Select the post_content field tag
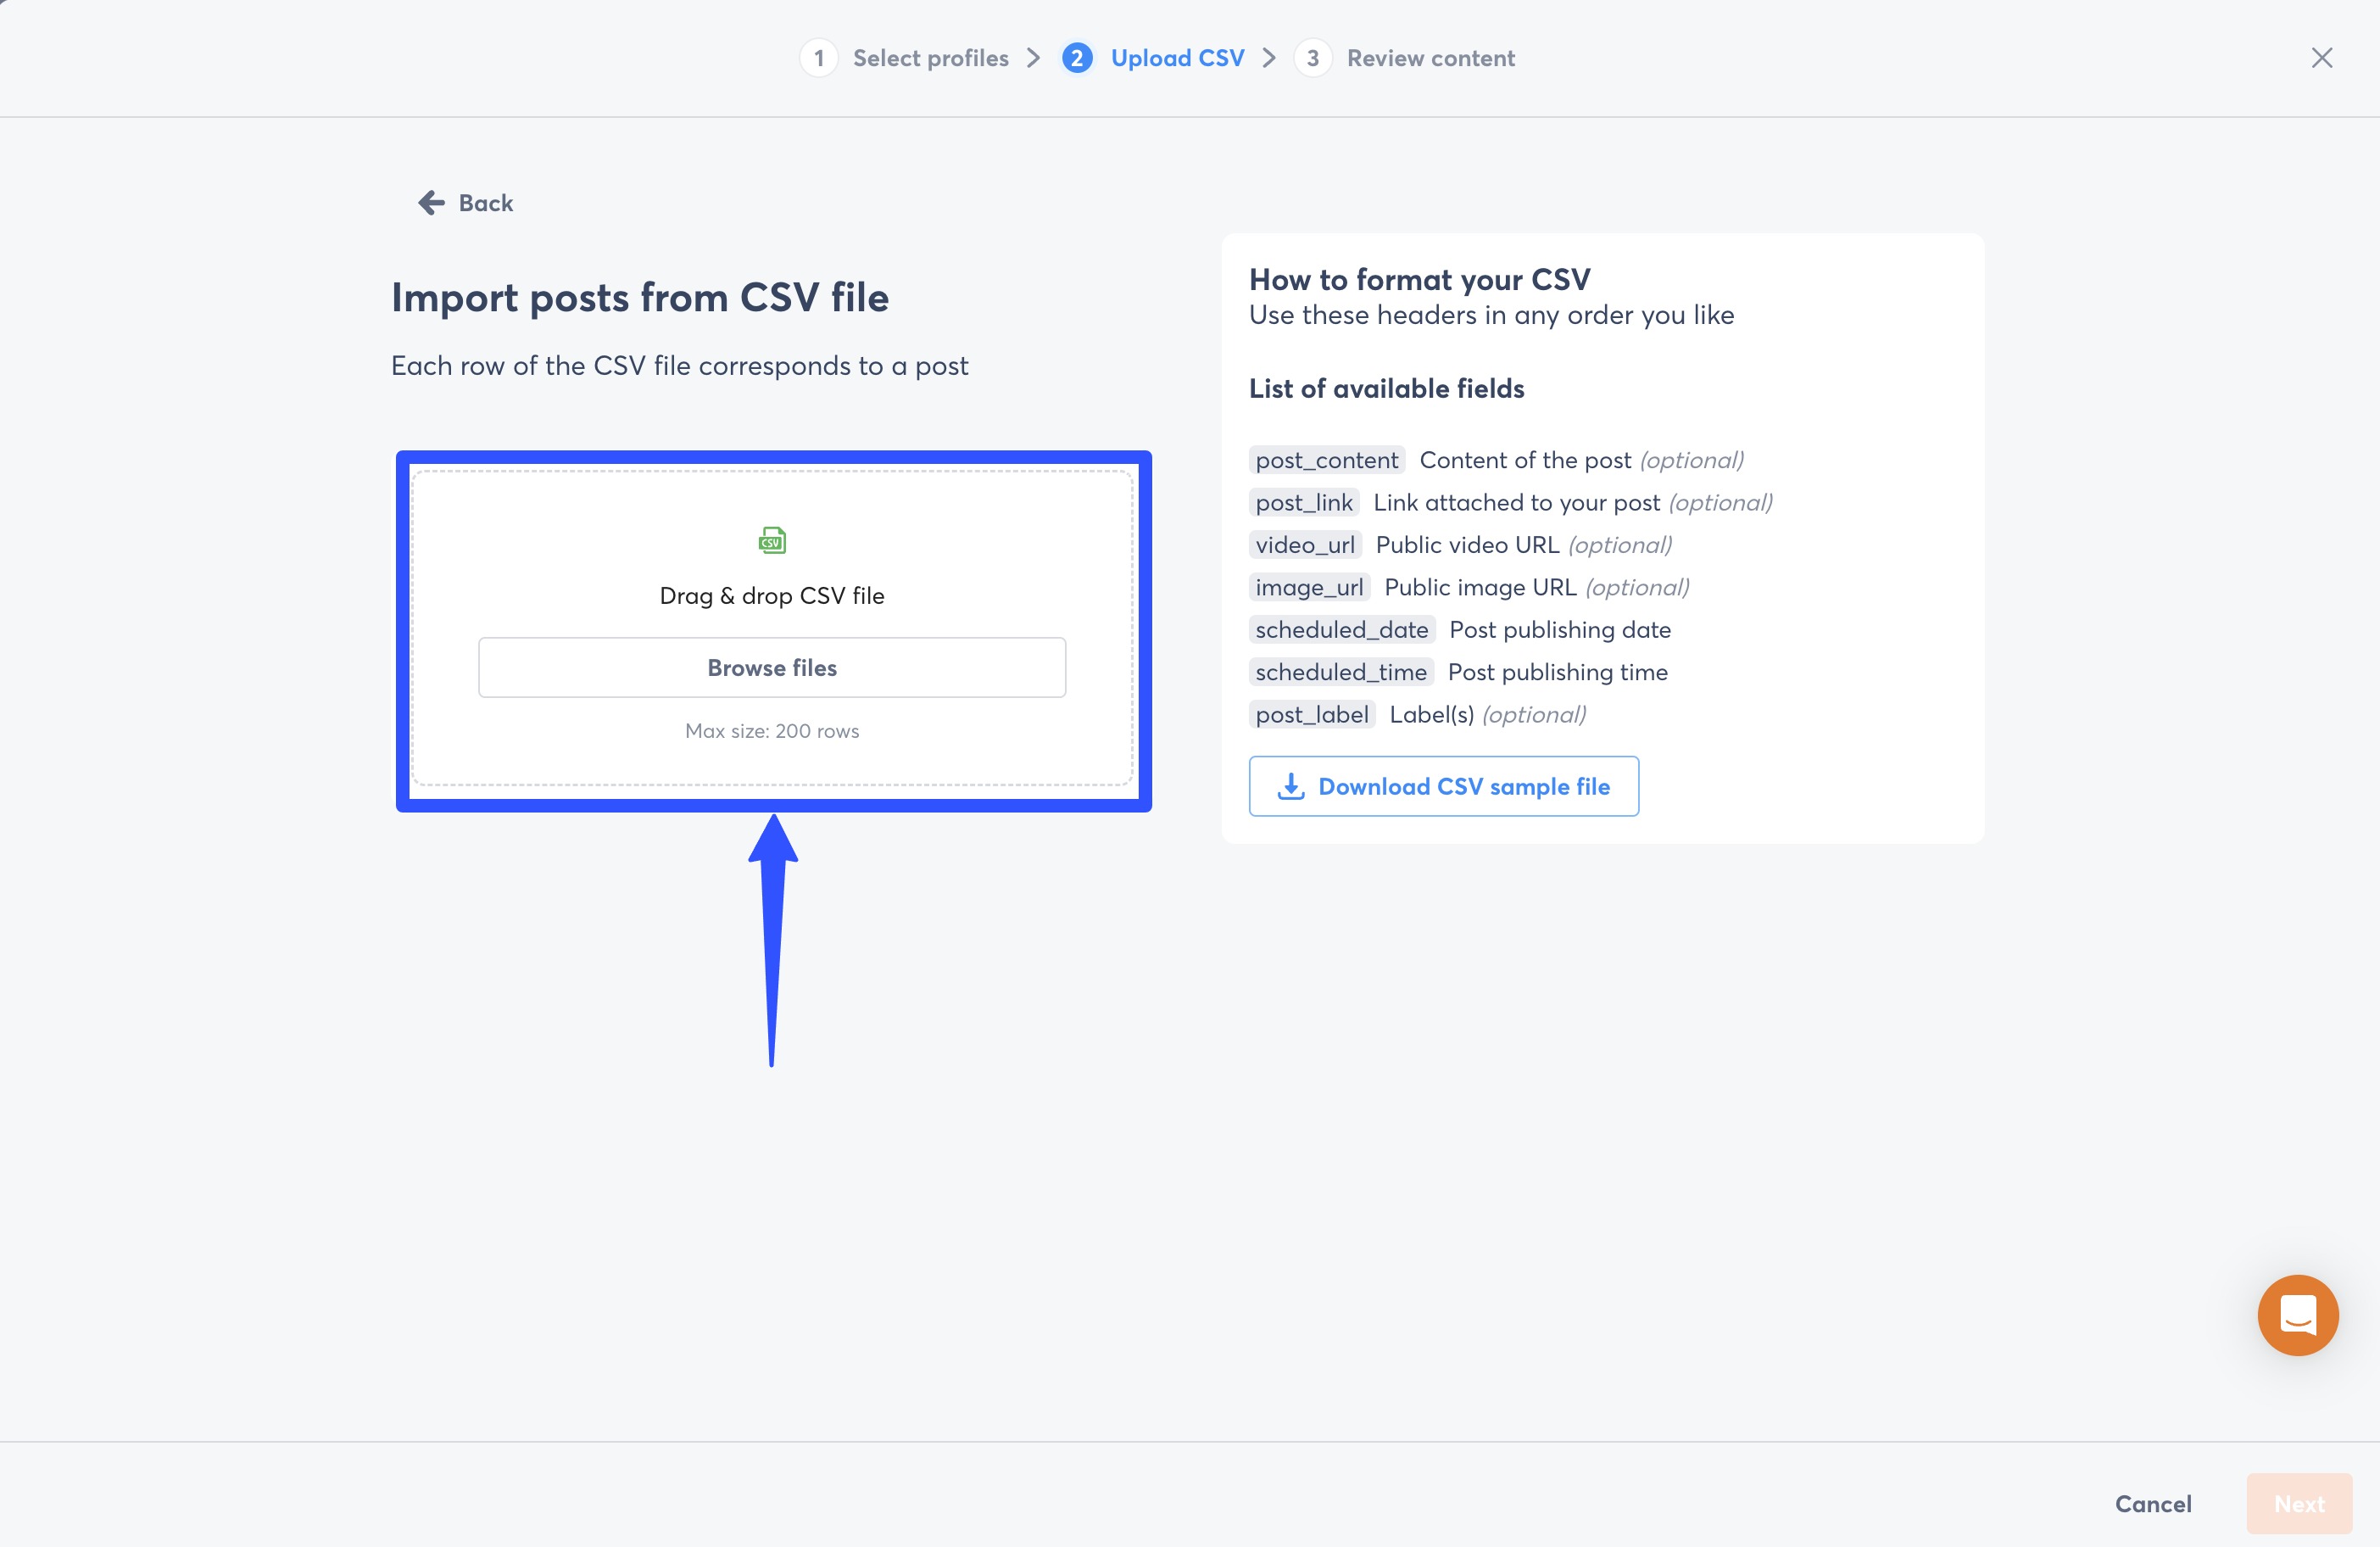 click(1326, 460)
